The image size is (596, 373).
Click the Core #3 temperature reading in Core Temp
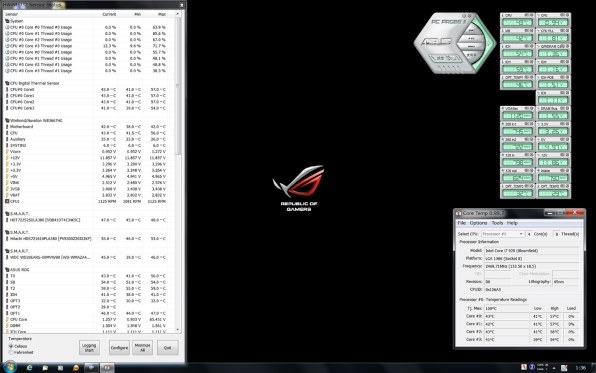click(507, 339)
